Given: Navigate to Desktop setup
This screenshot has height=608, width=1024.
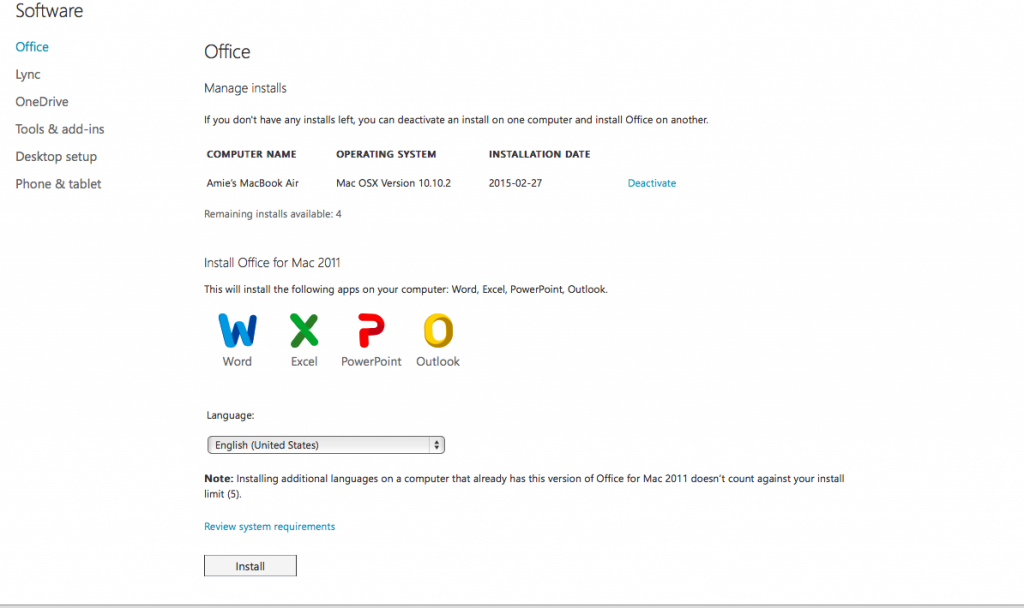Looking at the screenshot, I should [x=56, y=157].
